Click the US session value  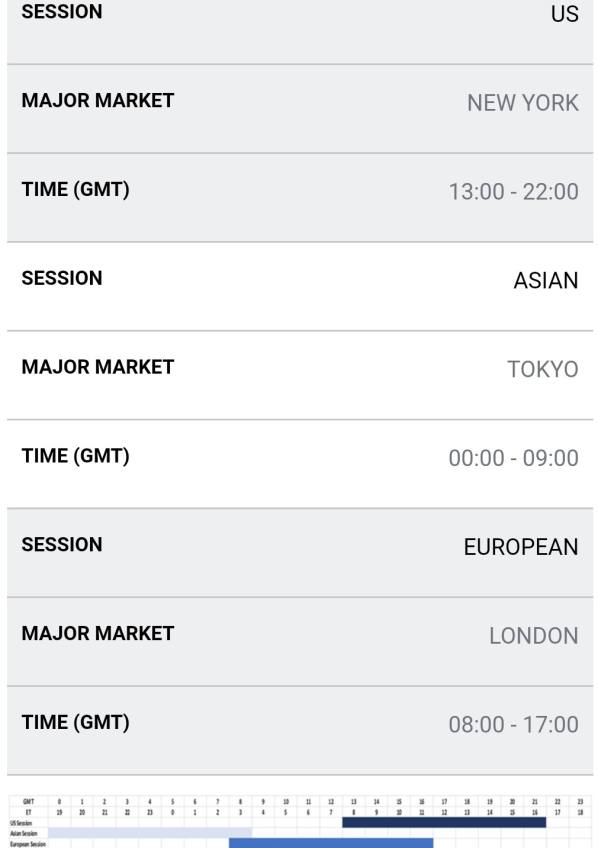(564, 14)
